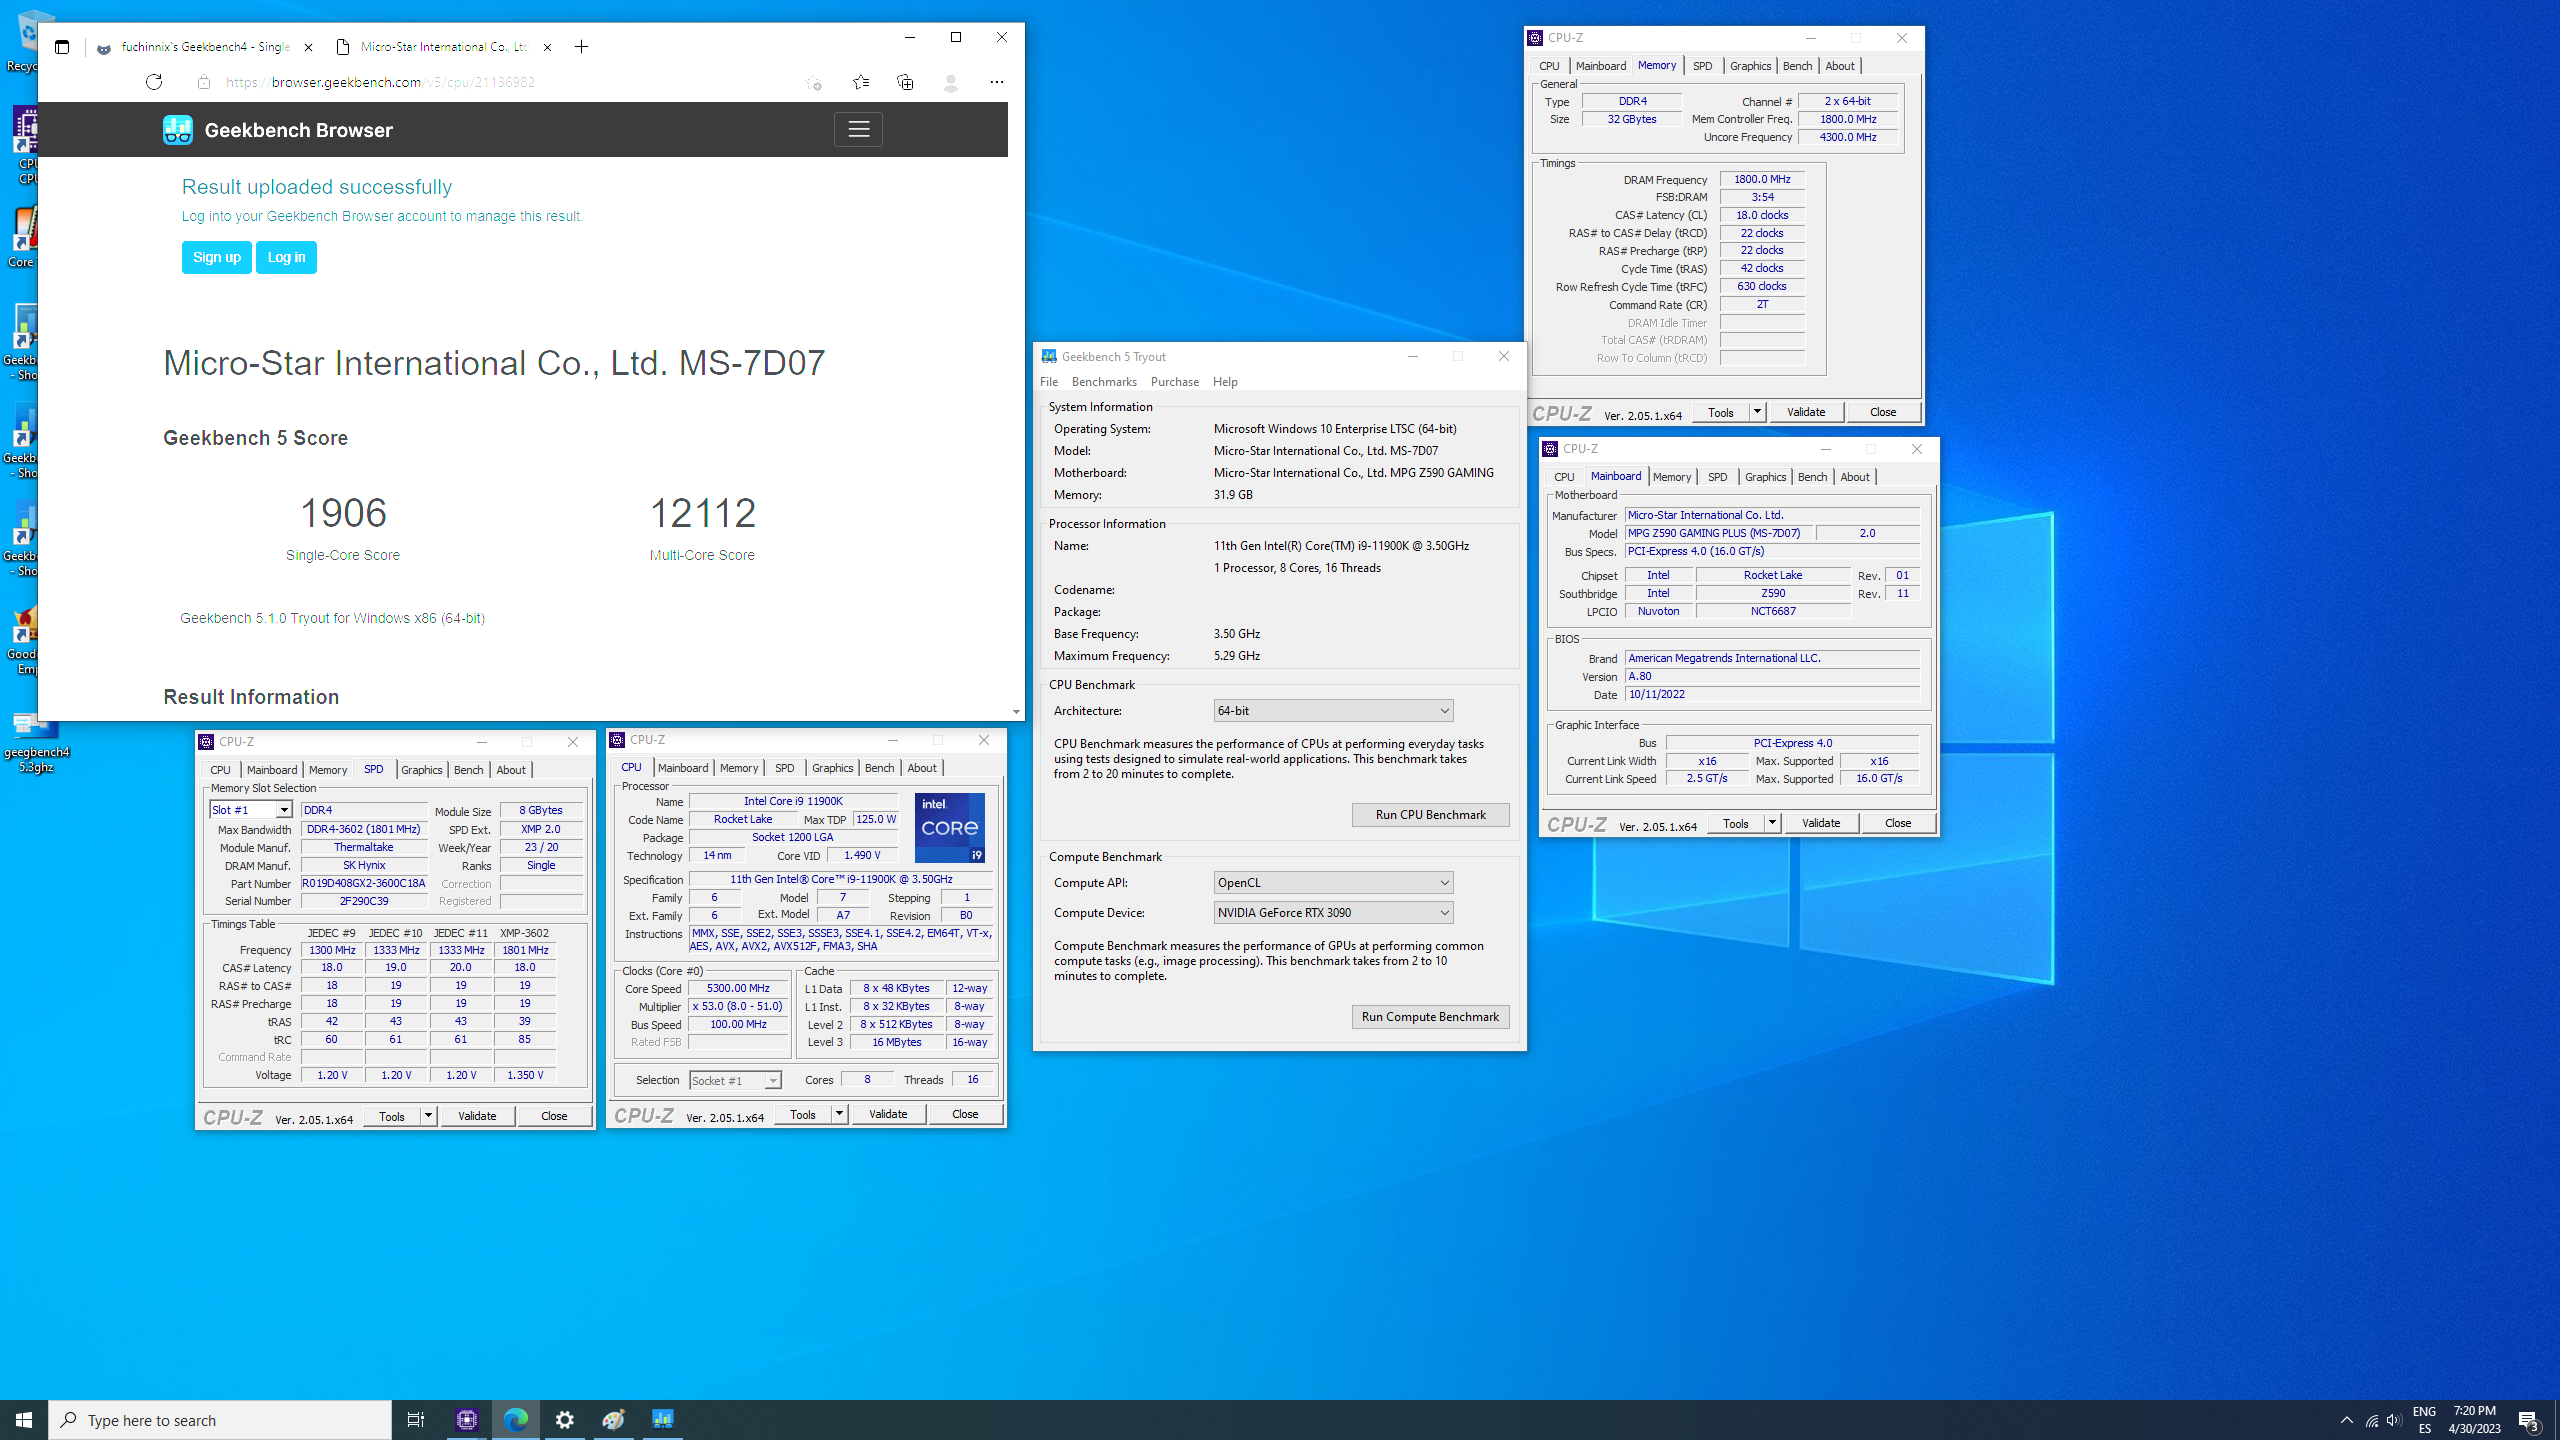Open Compute Device RTX 3090 dropdown

point(1333,912)
